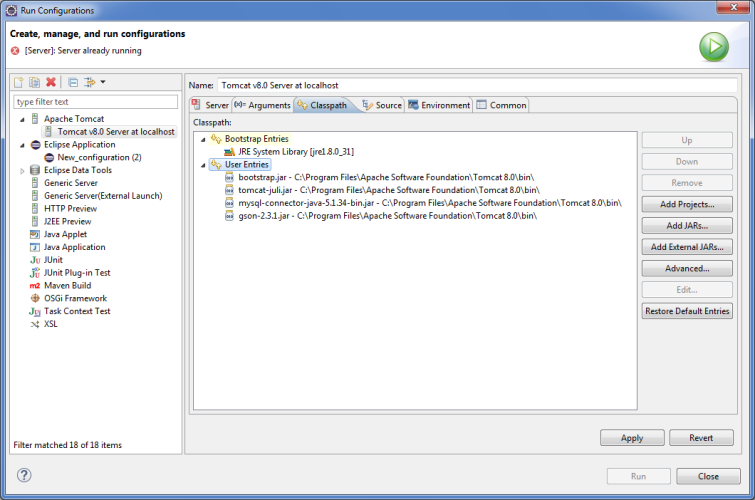Click the Advanced... button
755x500 pixels.
pyautogui.click(x=687, y=268)
